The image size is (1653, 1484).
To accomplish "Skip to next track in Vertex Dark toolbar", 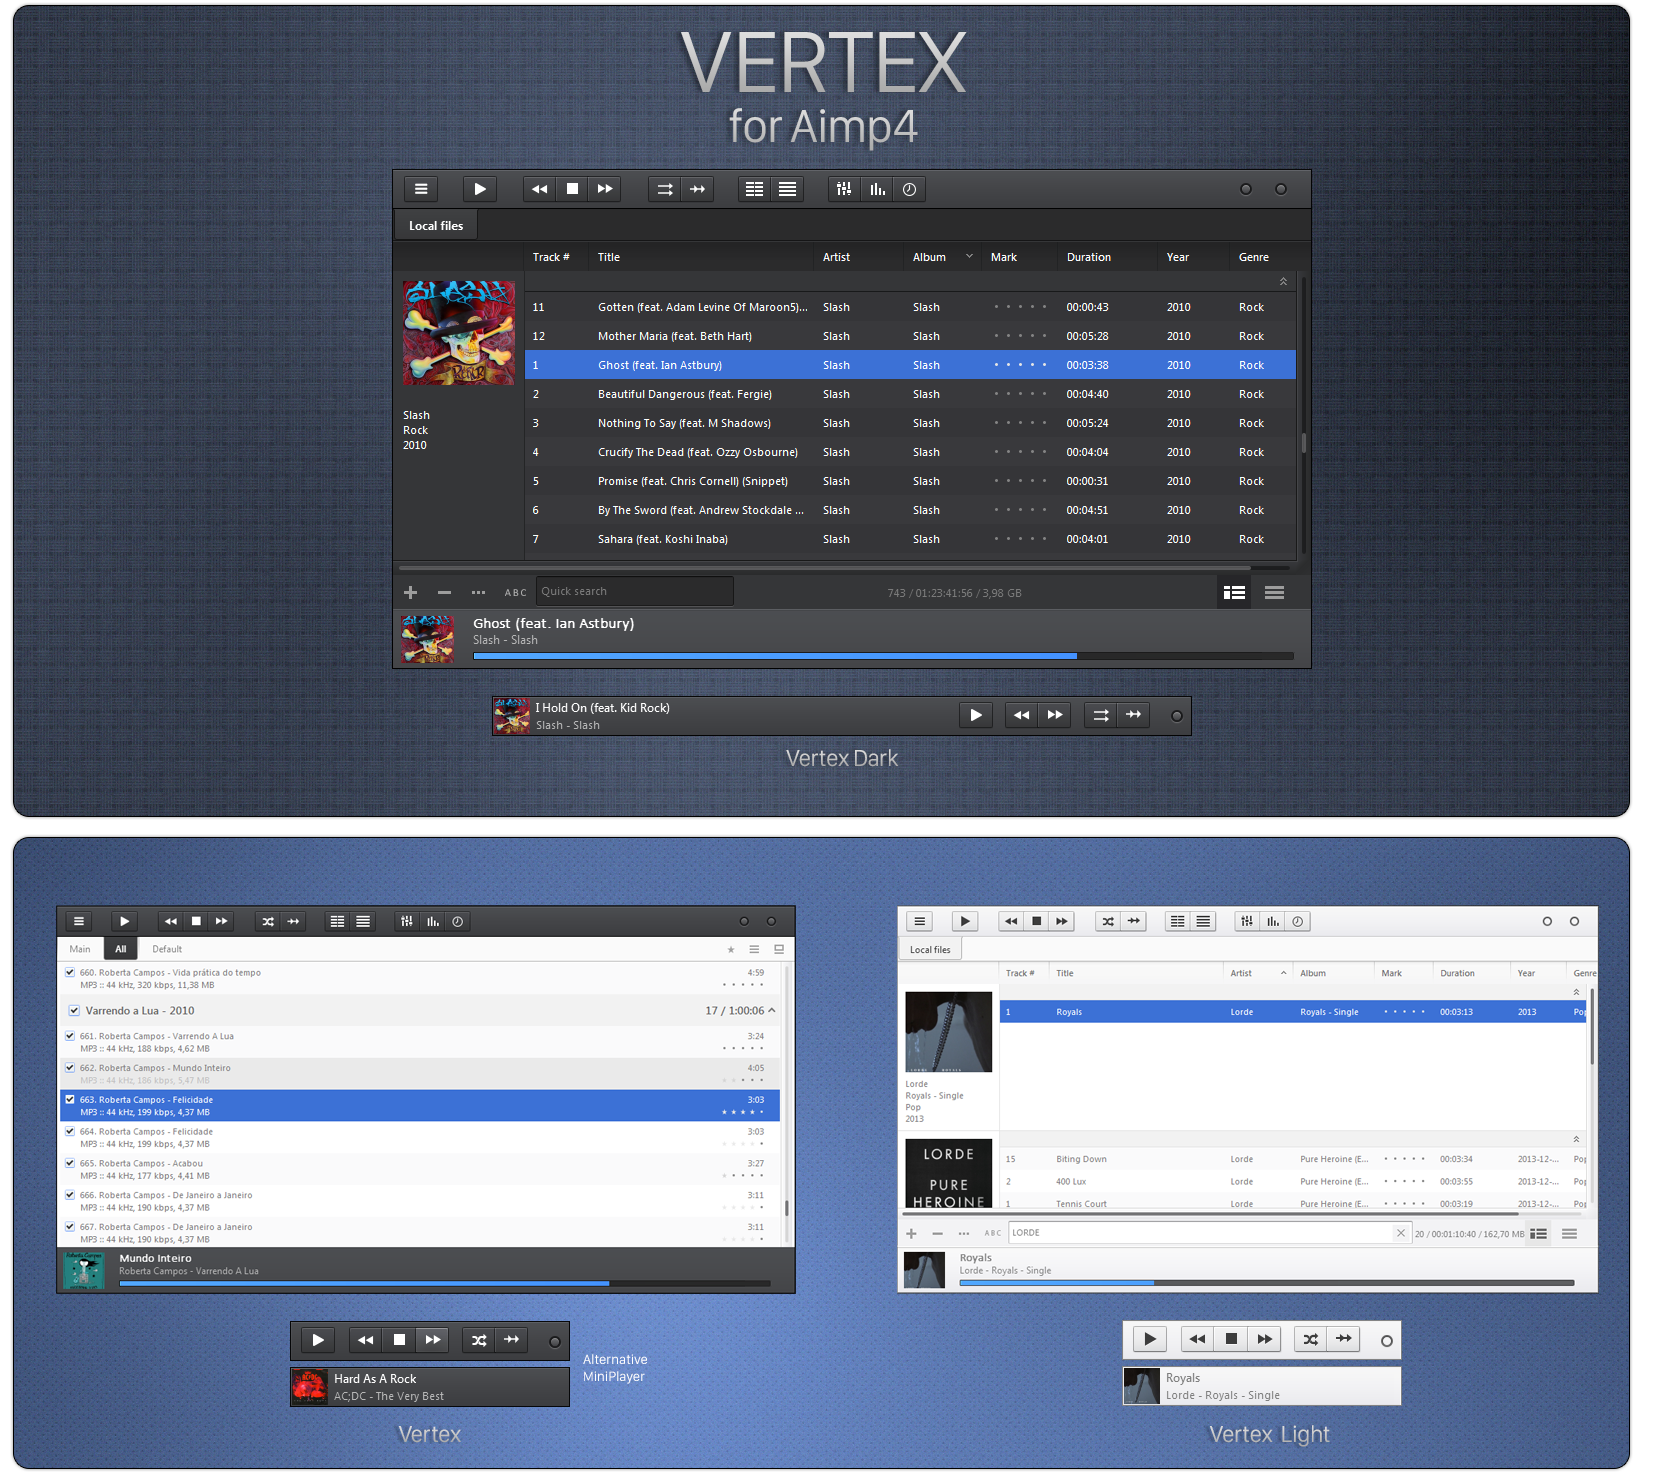I will point(605,189).
